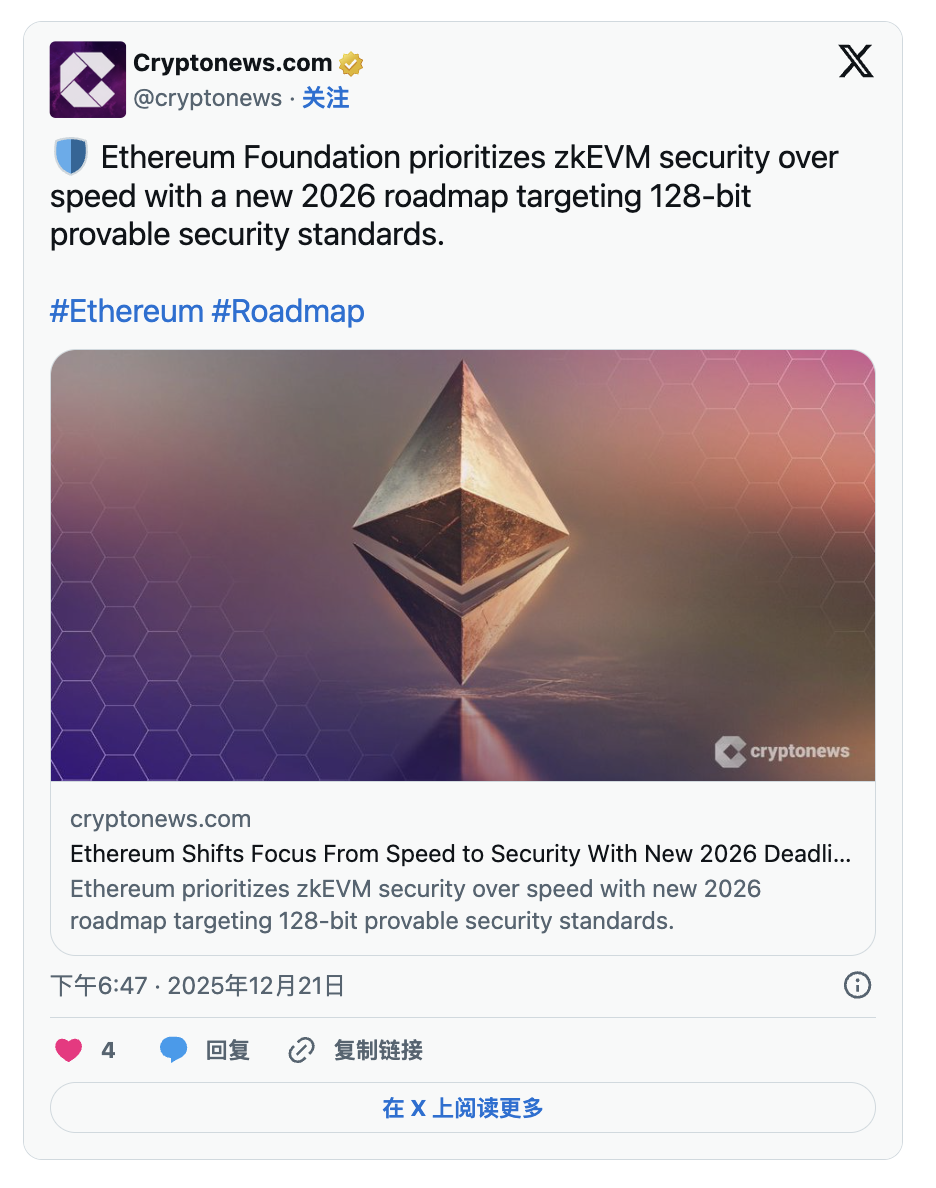This screenshot has width=936, height=1188.
Task: Click the 回复 reply label
Action: coord(228,1050)
